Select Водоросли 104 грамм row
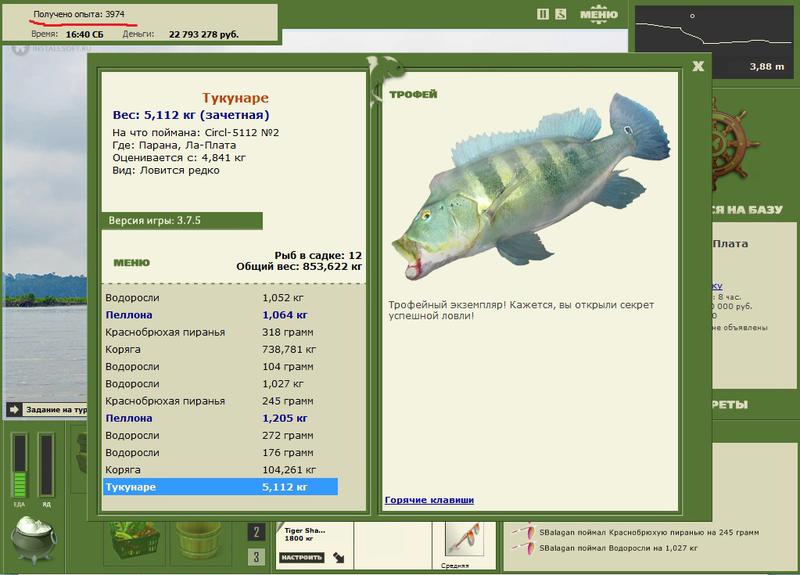Viewport: 800px width, 575px height. click(x=220, y=366)
